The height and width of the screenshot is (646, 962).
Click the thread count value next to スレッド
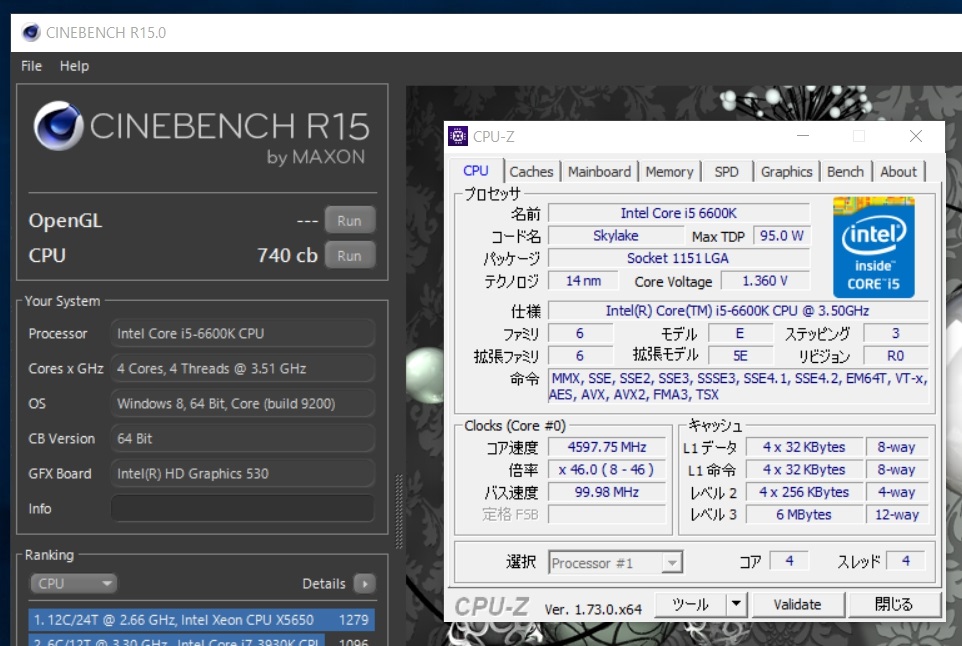(906, 561)
